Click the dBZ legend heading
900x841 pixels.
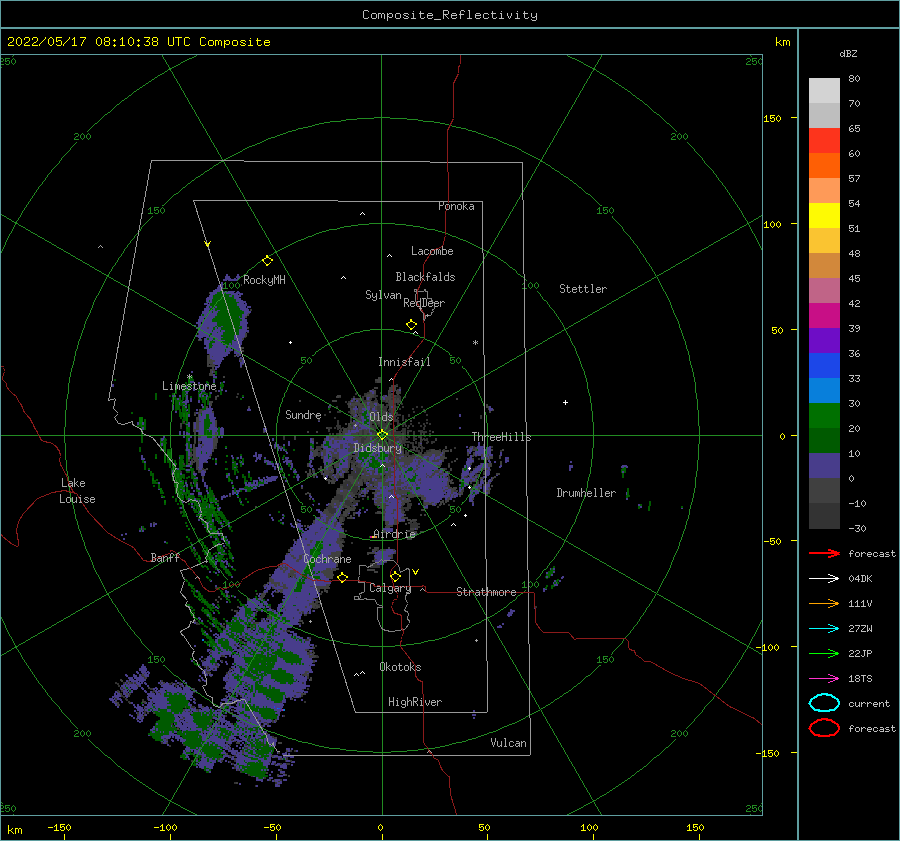click(x=848, y=53)
